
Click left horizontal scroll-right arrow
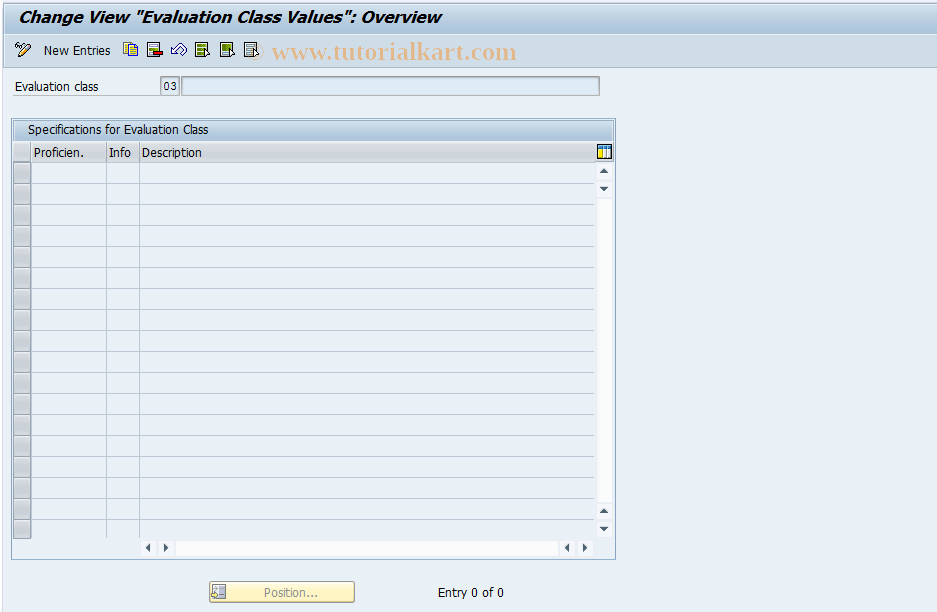click(166, 547)
